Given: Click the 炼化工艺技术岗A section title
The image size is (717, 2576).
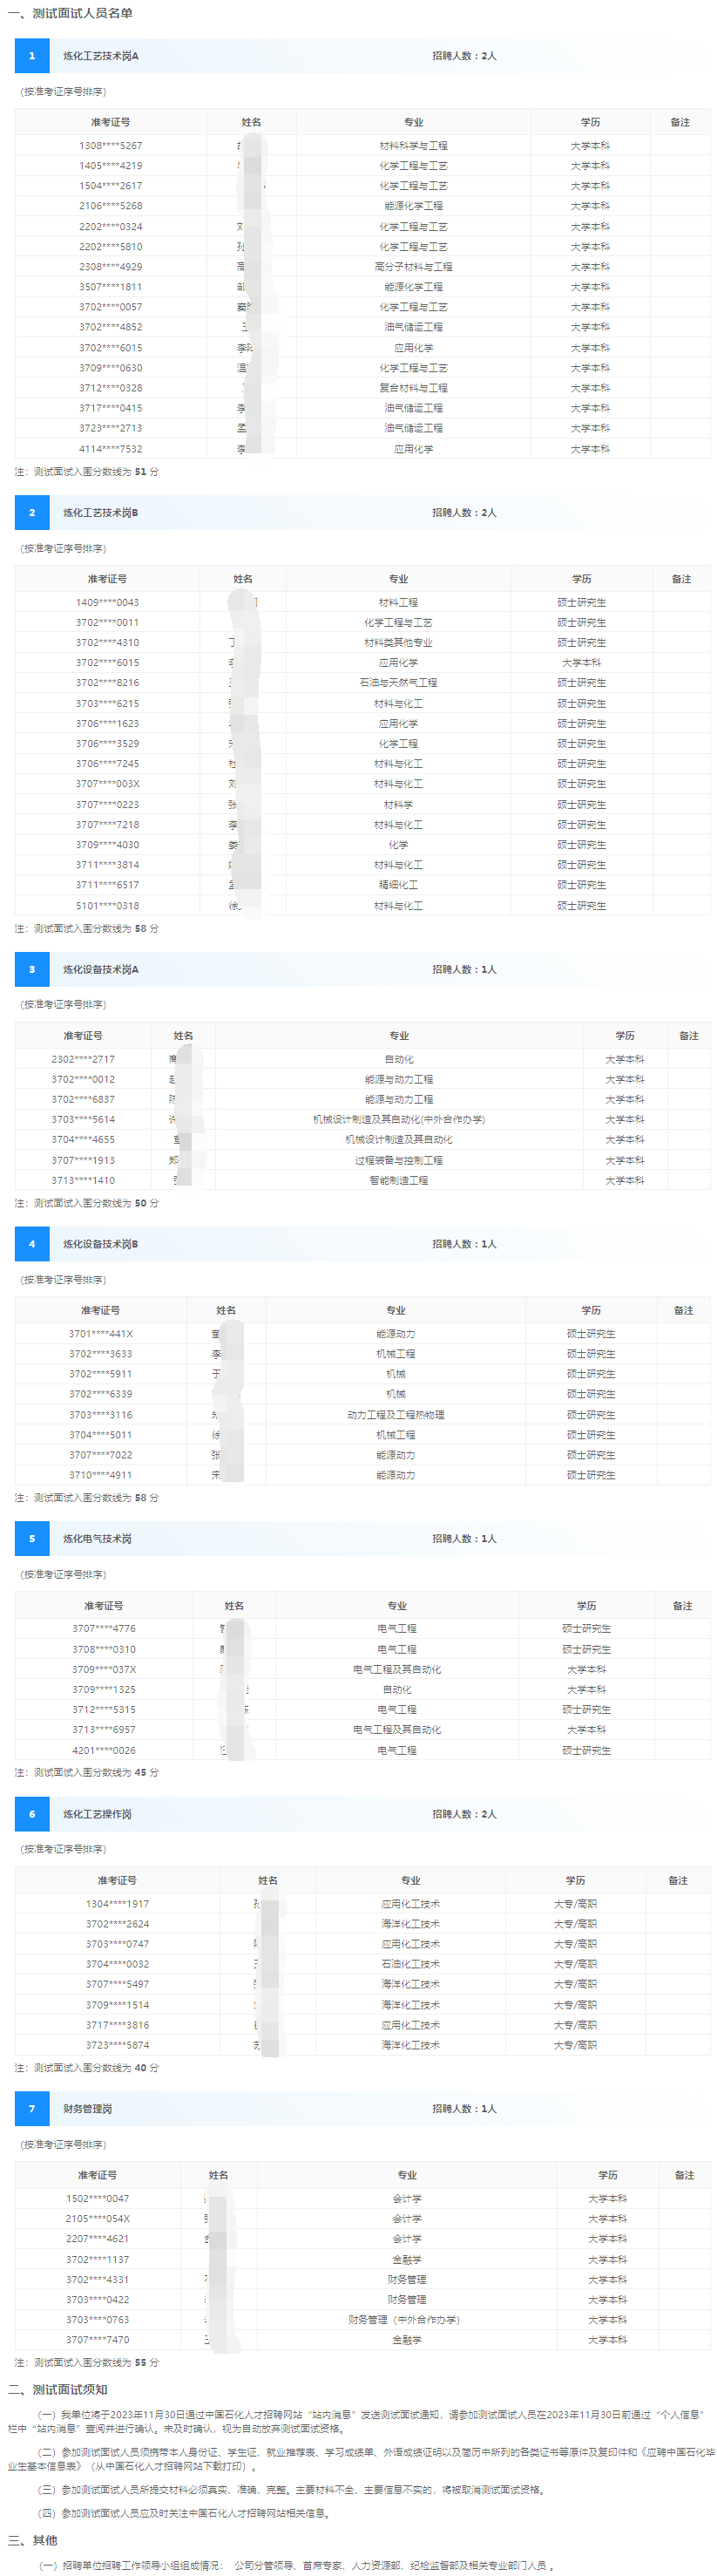Looking at the screenshot, I should point(101,56).
